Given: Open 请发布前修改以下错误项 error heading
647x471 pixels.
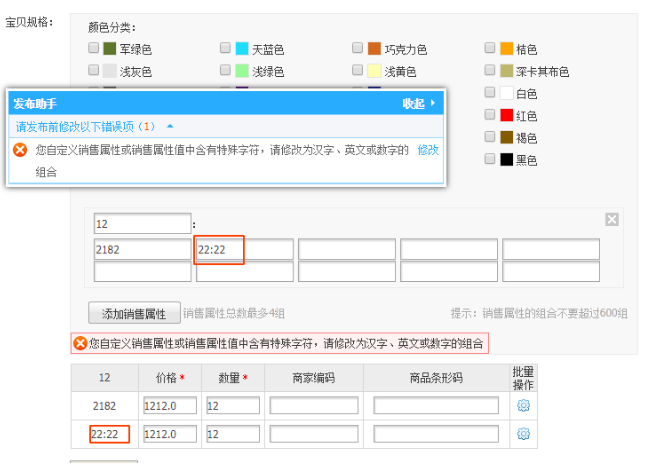Looking at the screenshot, I should click(x=85, y=126).
